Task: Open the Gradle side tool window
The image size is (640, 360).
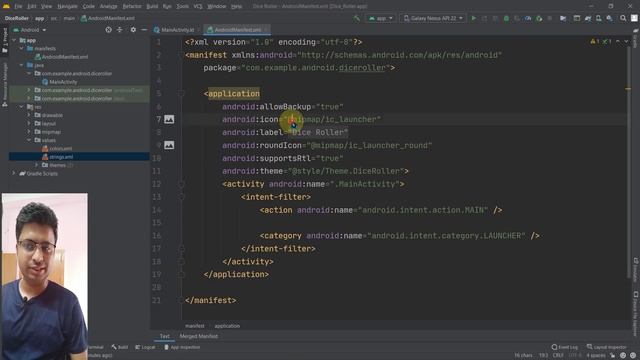Action: coord(636,38)
